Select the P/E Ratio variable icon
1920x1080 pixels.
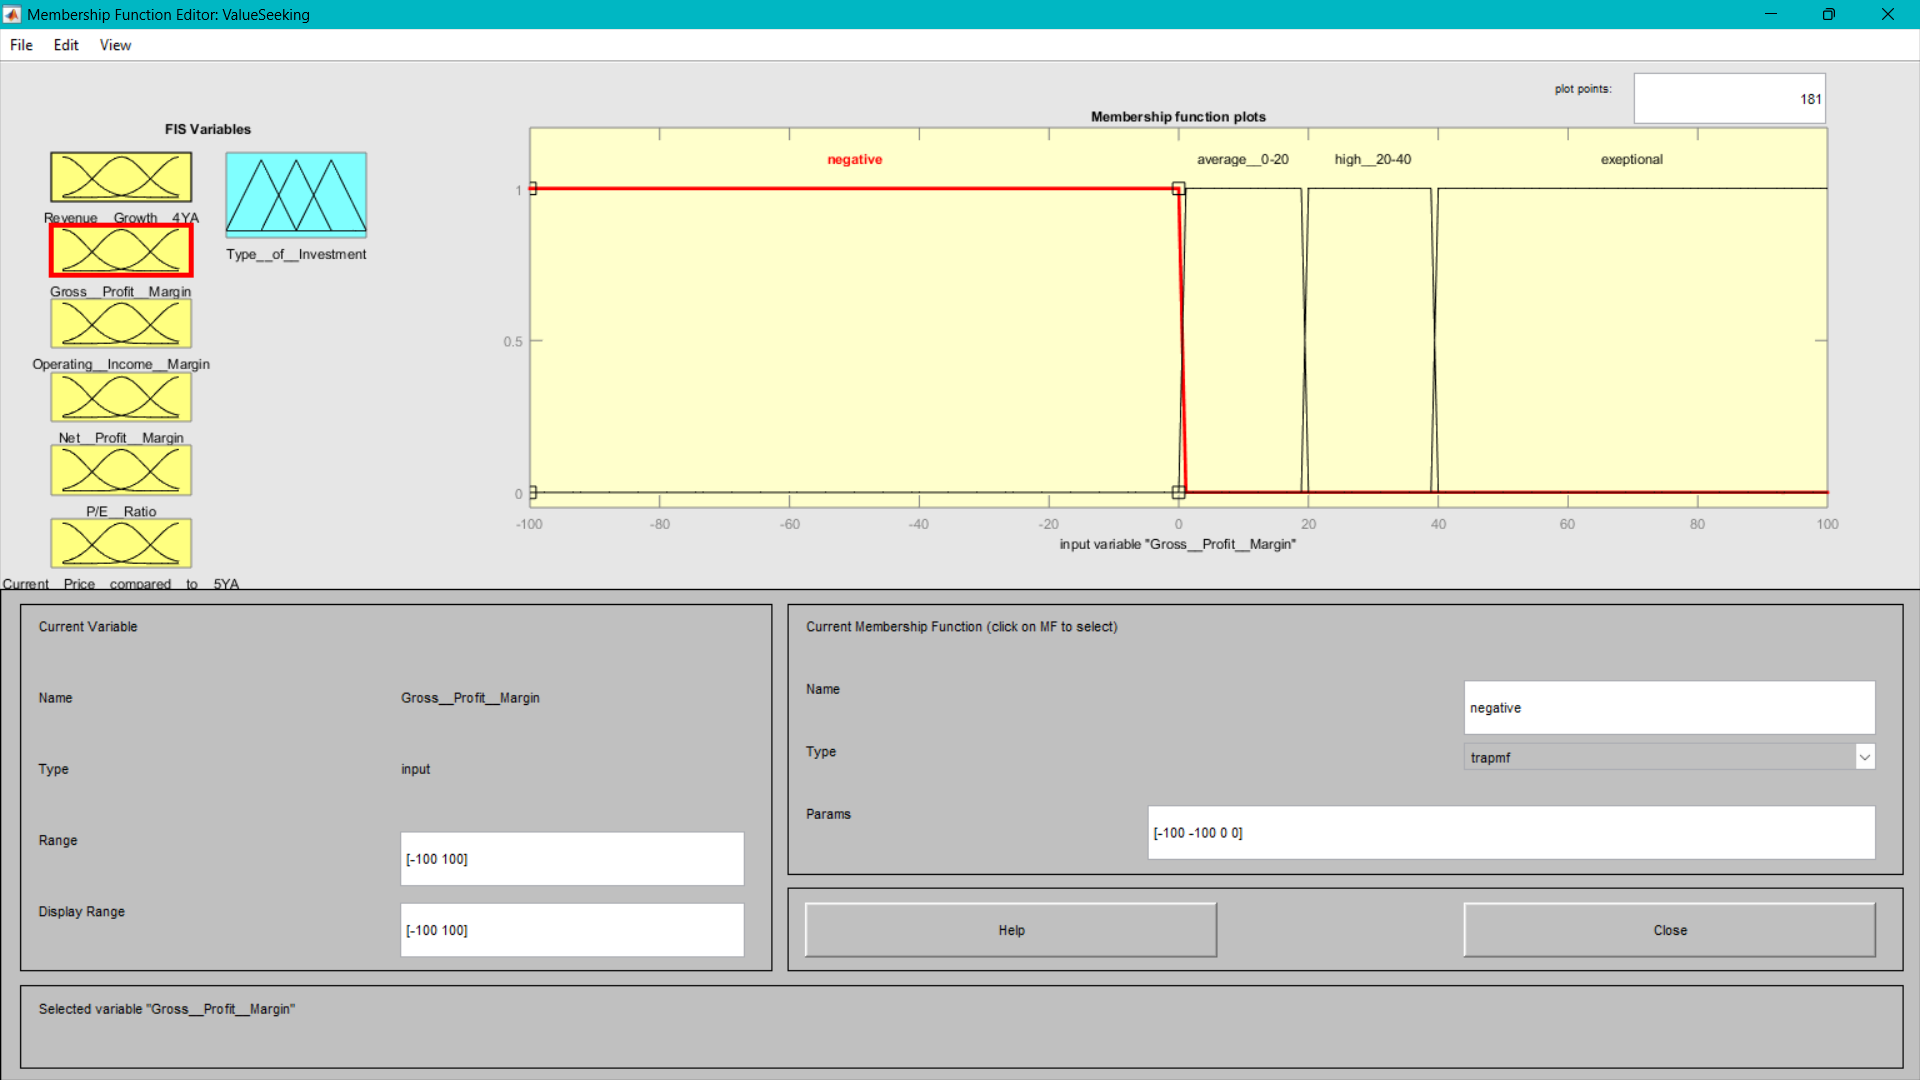click(121, 470)
